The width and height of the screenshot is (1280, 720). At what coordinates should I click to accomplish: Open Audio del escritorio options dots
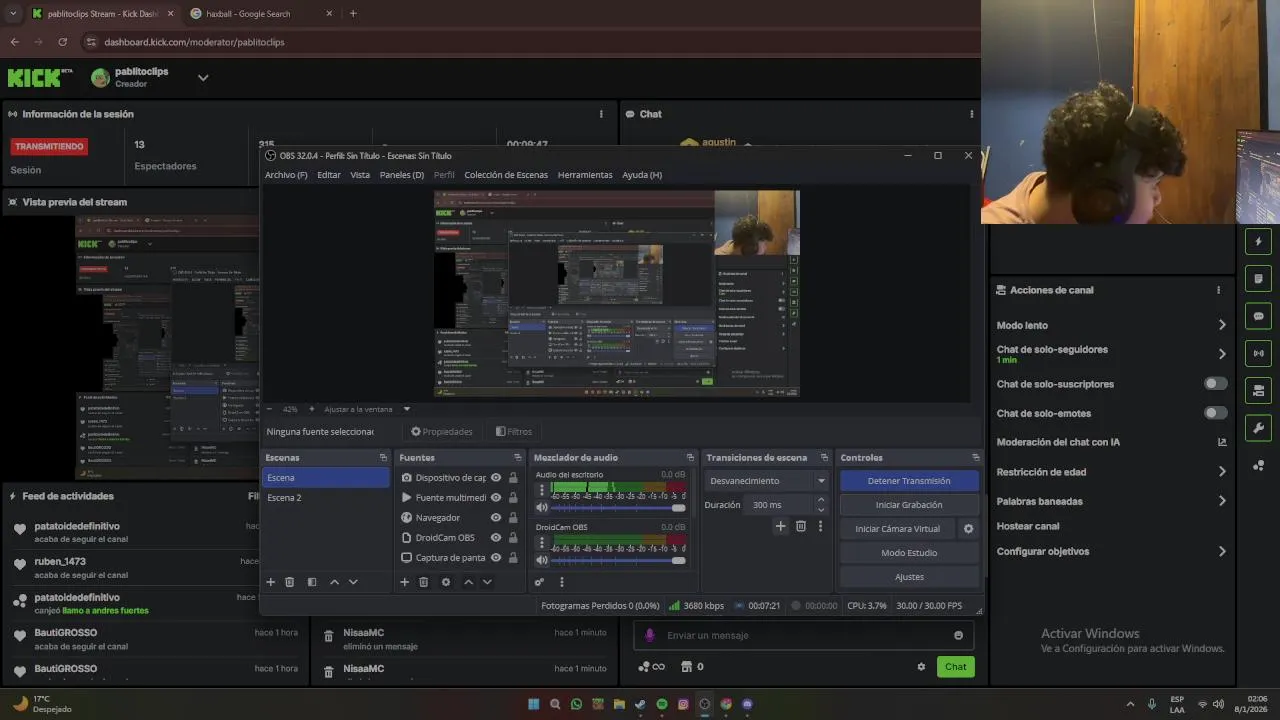click(542, 490)
